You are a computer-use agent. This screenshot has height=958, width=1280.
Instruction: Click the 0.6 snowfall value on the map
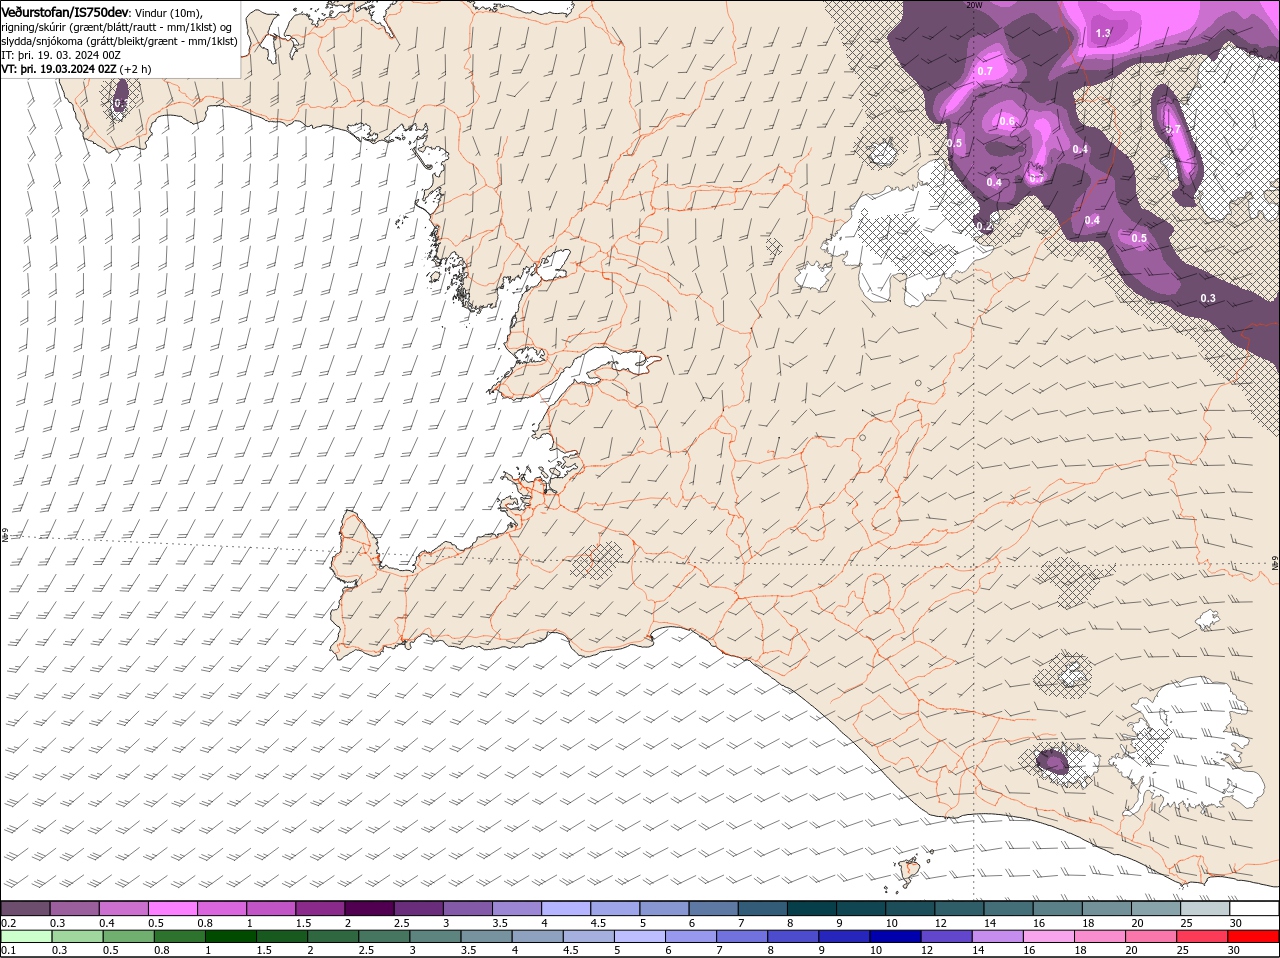pyautogui.click(x=1007, y=122)
